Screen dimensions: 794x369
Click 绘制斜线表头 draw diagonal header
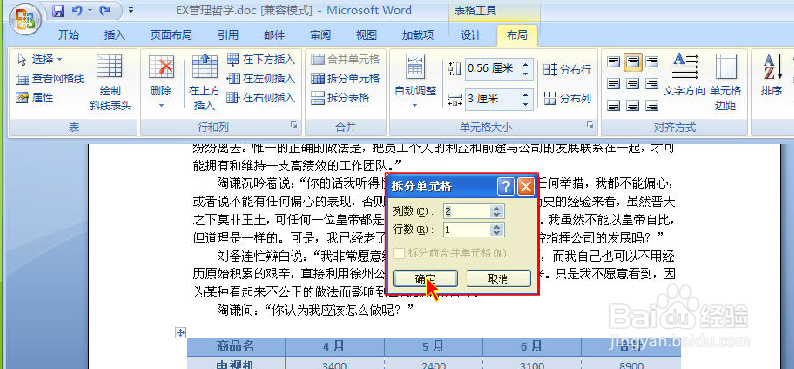[110, 82]
